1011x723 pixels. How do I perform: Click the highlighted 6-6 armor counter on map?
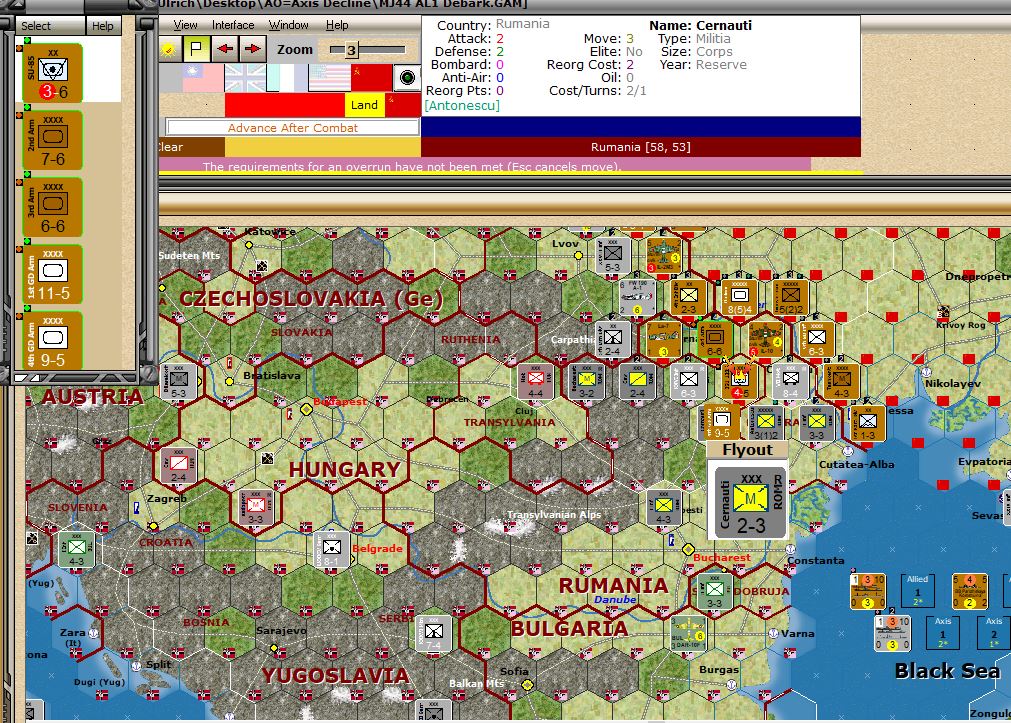pyautogui.click(x=714, y=339)
